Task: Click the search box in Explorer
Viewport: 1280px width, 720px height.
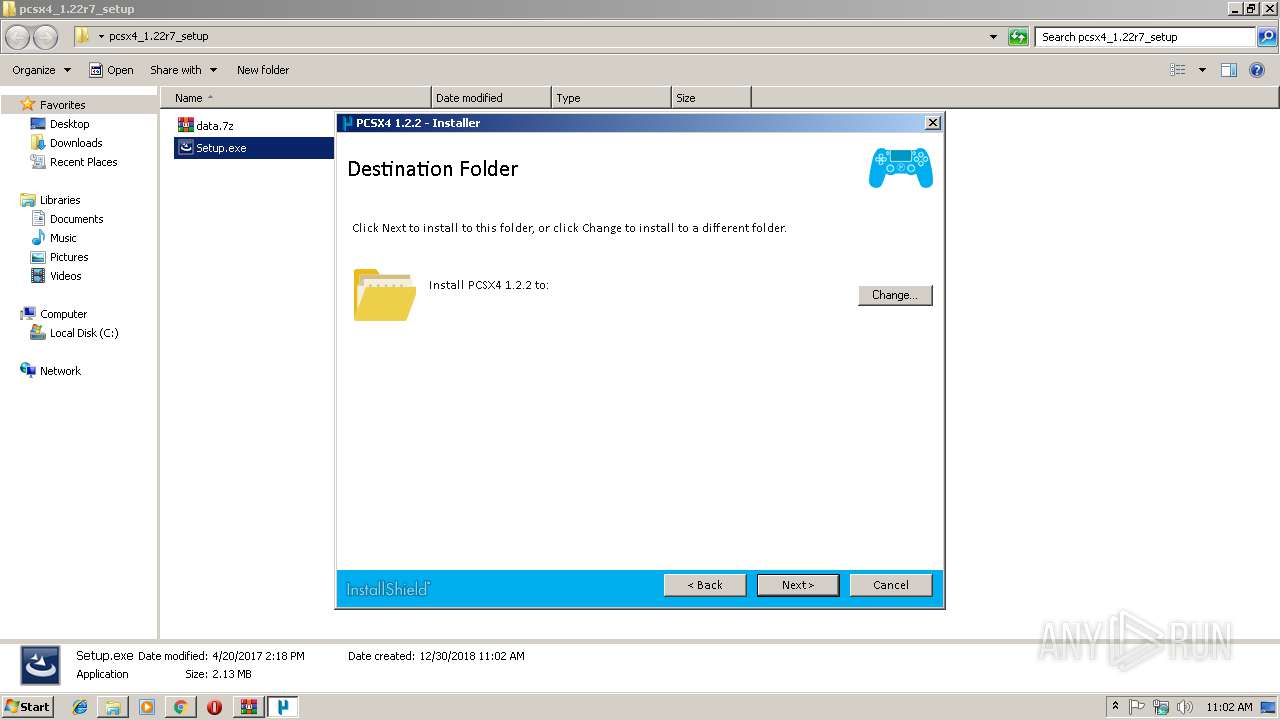Action: tap(1146, 37)
